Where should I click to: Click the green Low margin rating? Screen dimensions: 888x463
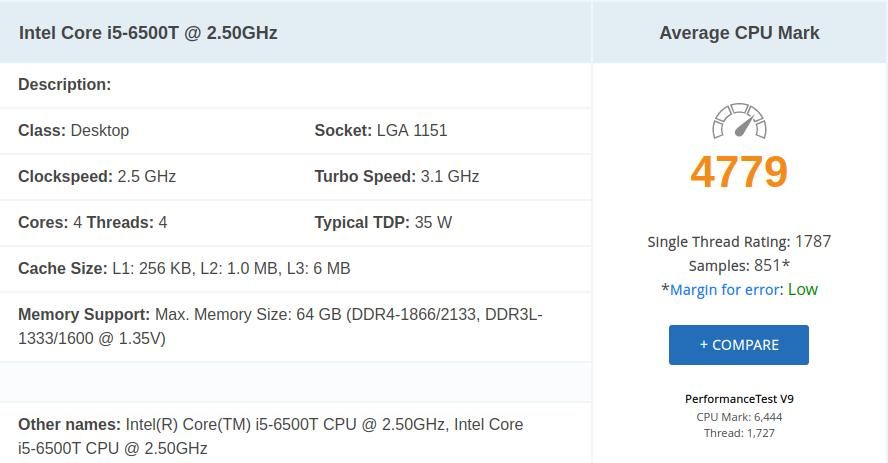[x=802, y=290]
